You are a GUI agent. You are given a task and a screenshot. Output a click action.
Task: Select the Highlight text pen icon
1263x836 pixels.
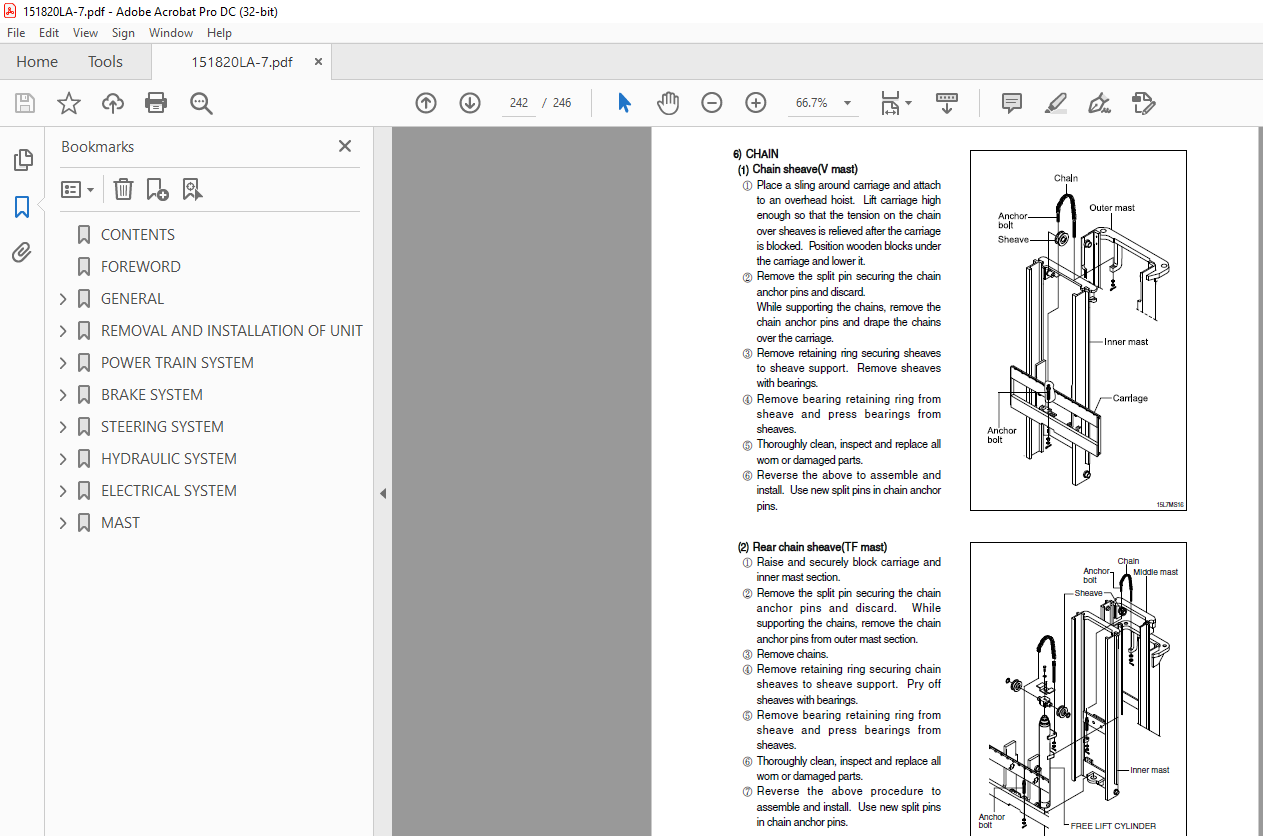(x=1055, y=103)
